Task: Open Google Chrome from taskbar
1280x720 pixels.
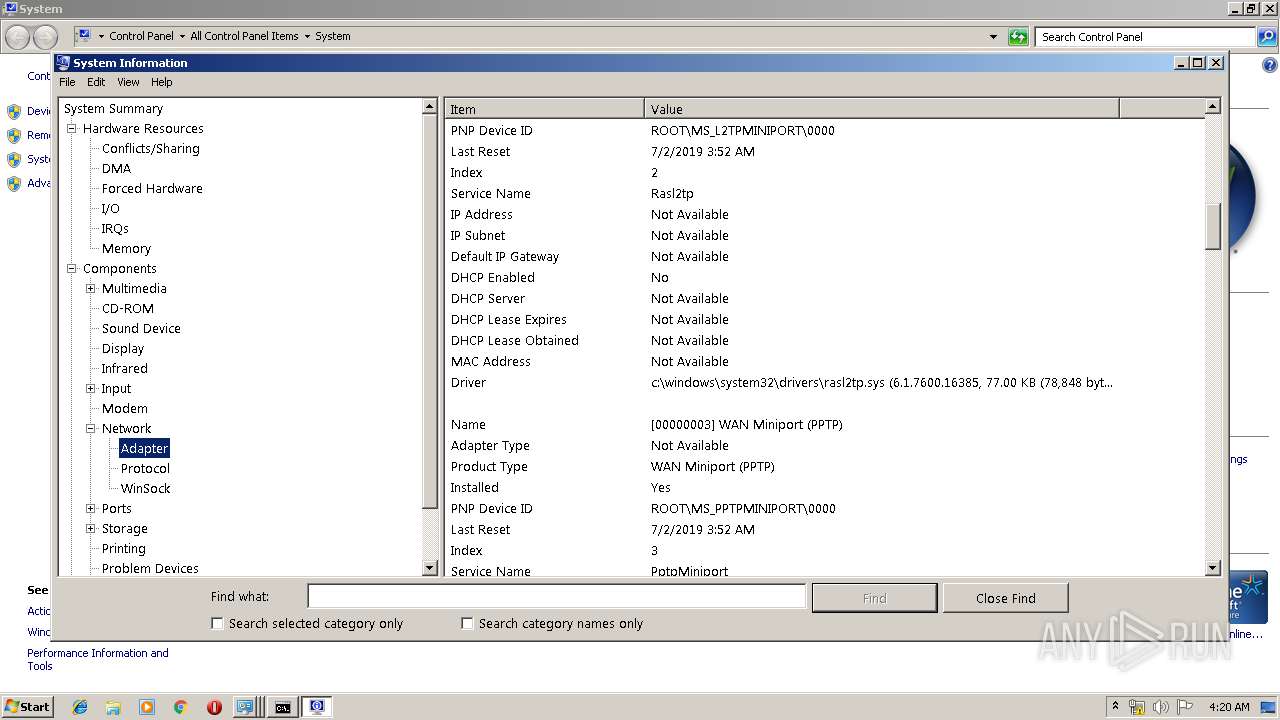Action: coord(181,707)
